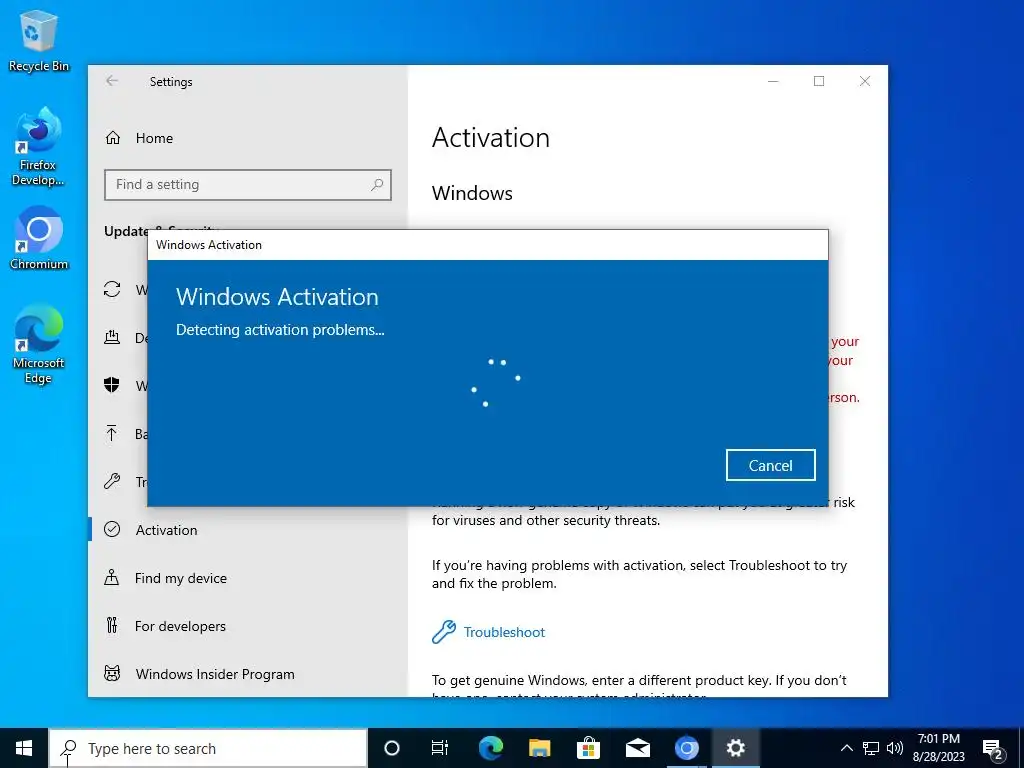The height and width of the screenshot is (768, 1024).
Task: Go to Settings Home
Action: pos(154,138)
